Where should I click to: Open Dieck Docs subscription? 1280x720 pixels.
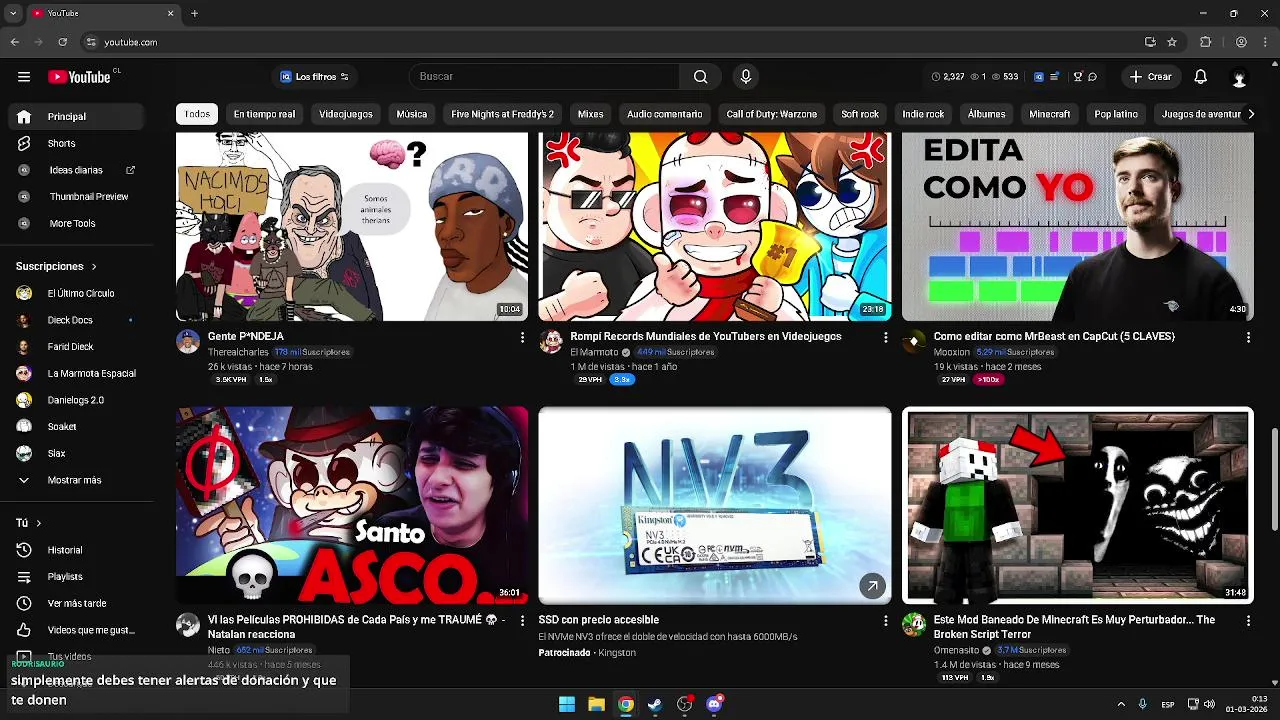pyautogui.click(x=75, y=320)
